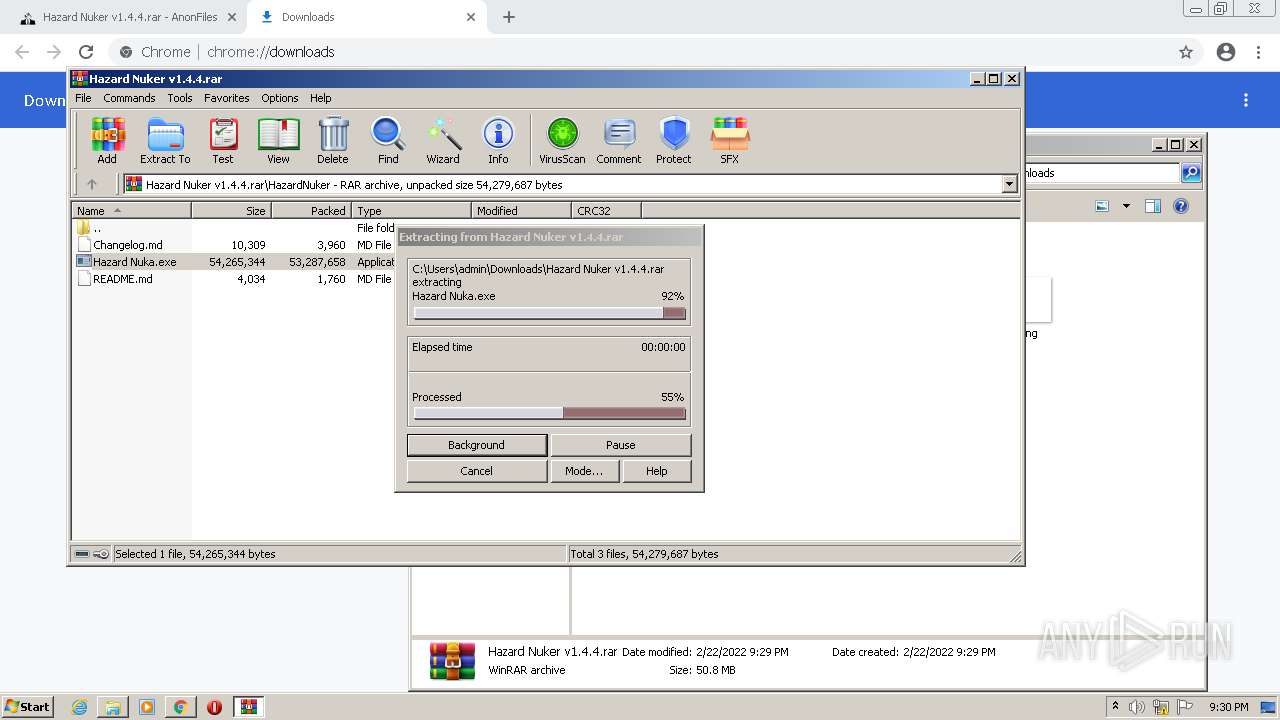Click the volume speaker tray icon

[x=1137, y=707]
